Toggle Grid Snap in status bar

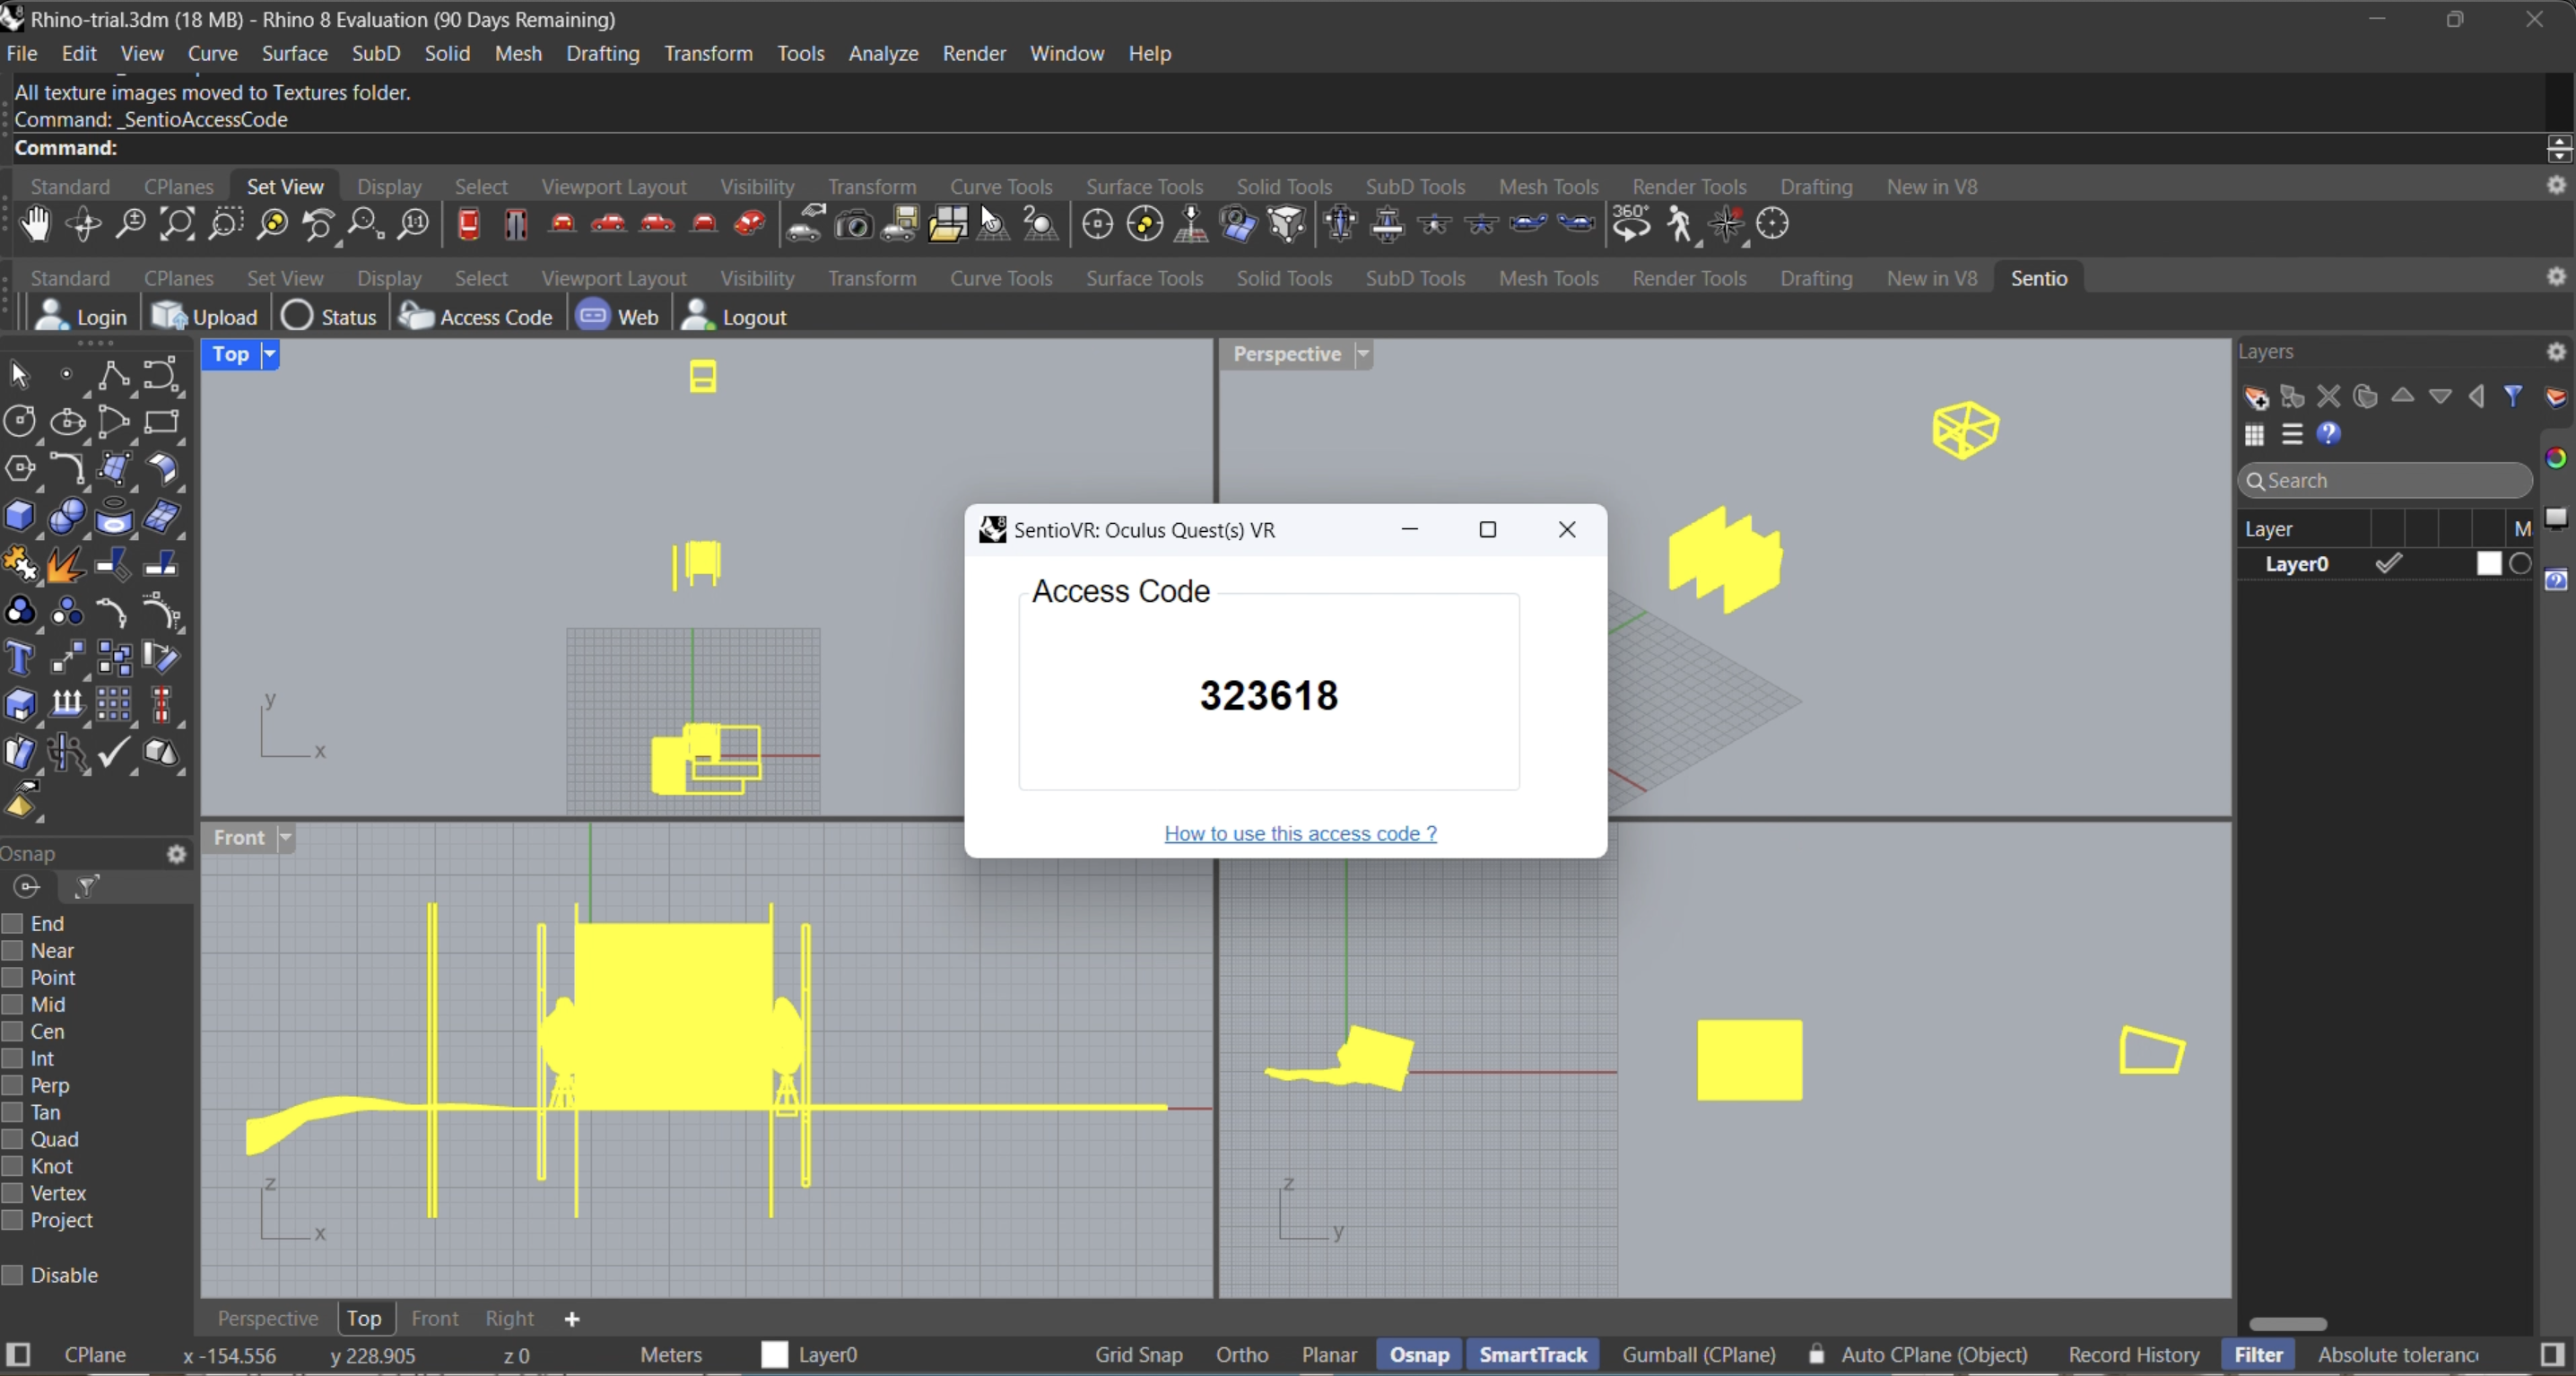1138,1355
